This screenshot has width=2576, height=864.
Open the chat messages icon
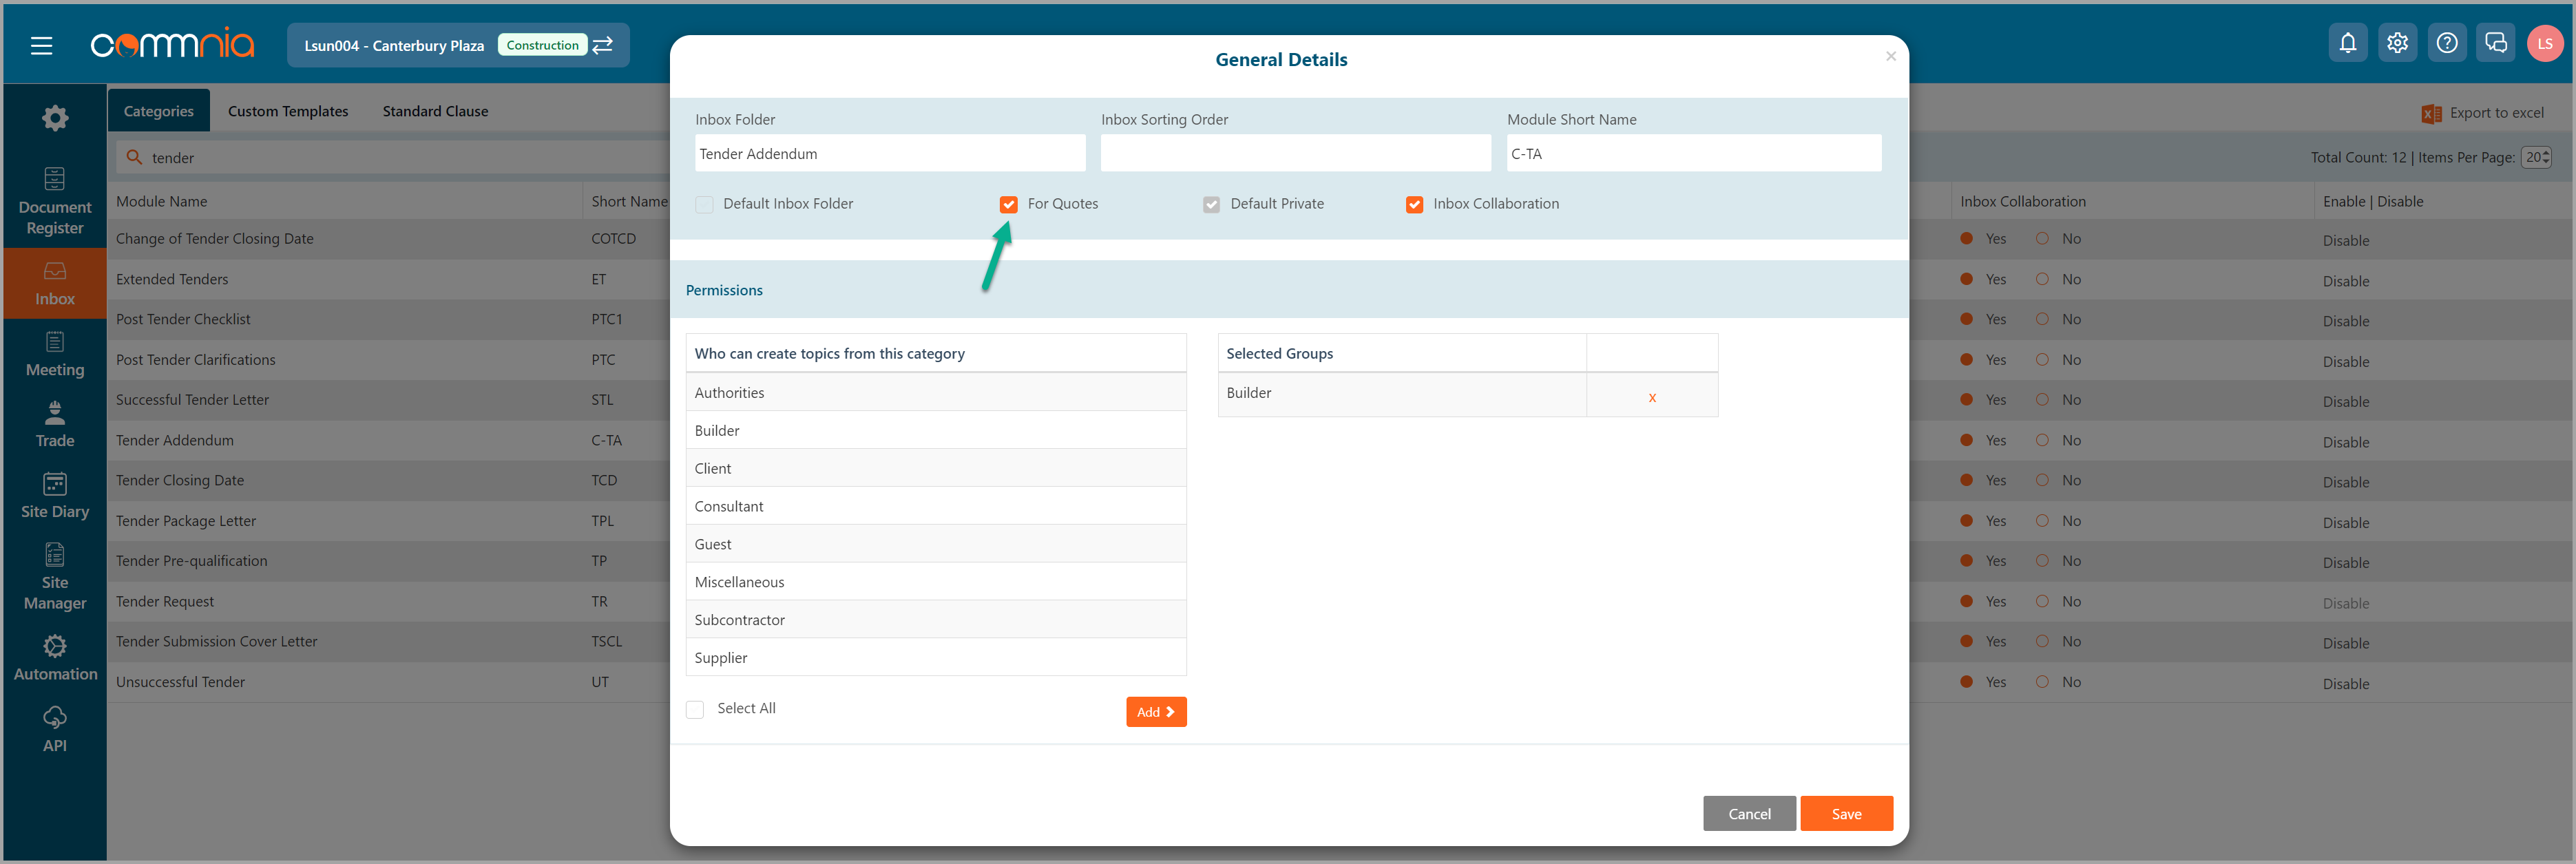click(2495, 43)
